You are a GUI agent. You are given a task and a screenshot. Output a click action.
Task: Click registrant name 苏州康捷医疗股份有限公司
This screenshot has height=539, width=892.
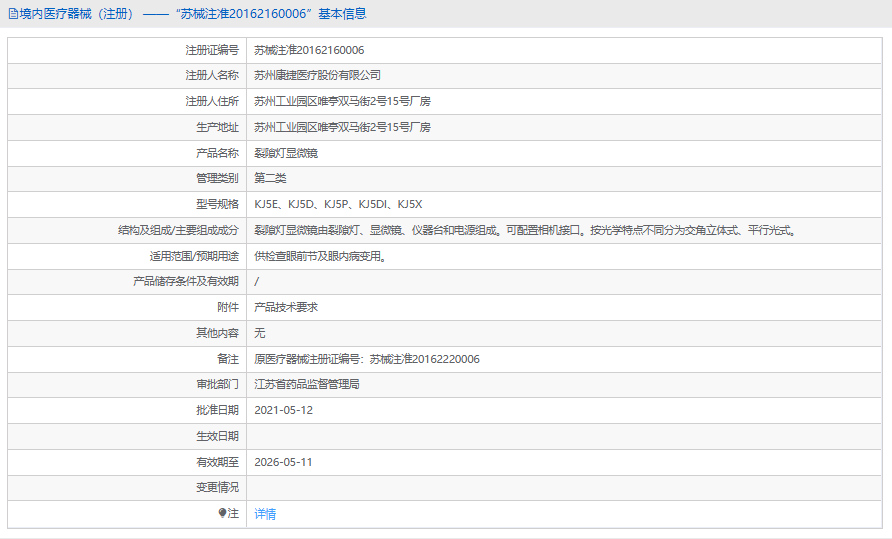317,75
